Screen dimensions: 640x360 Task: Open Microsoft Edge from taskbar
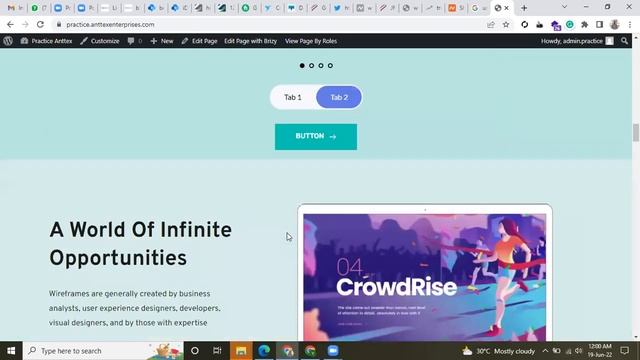pyautogui.click(x=264, y=351)
